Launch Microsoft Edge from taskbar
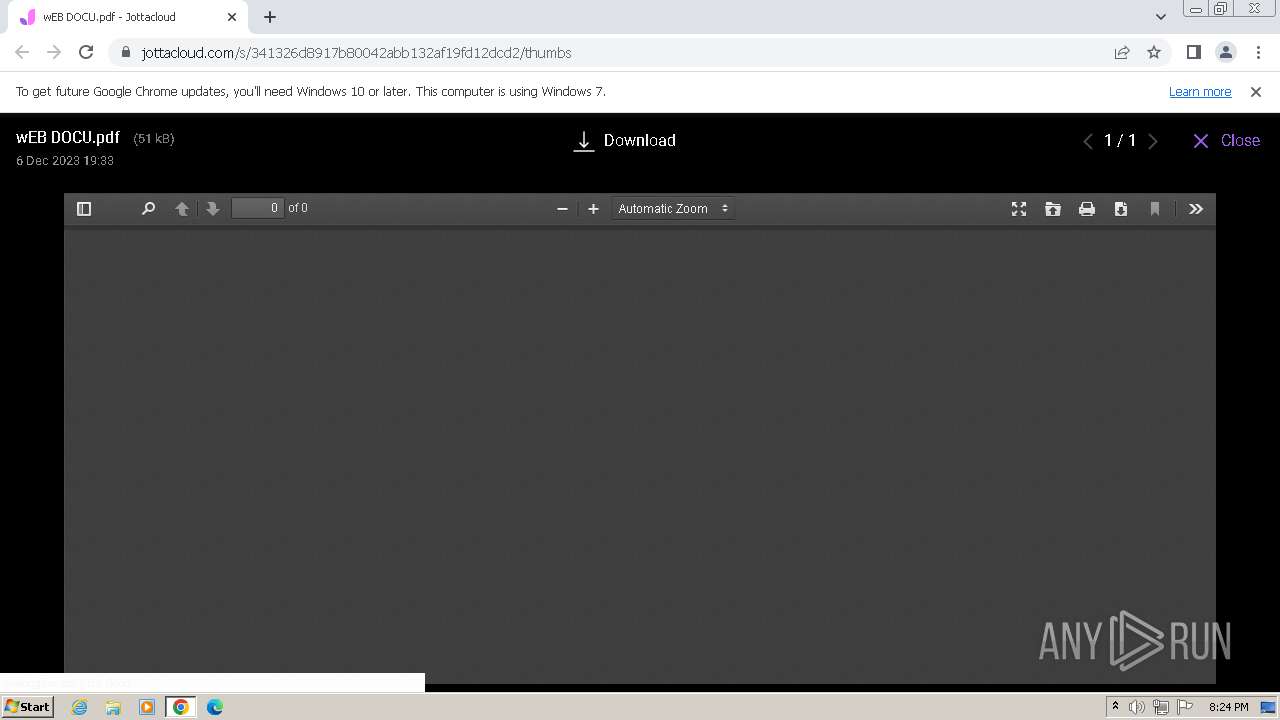The height and width of the screenshot is (720, 1280). click(215, 707)
